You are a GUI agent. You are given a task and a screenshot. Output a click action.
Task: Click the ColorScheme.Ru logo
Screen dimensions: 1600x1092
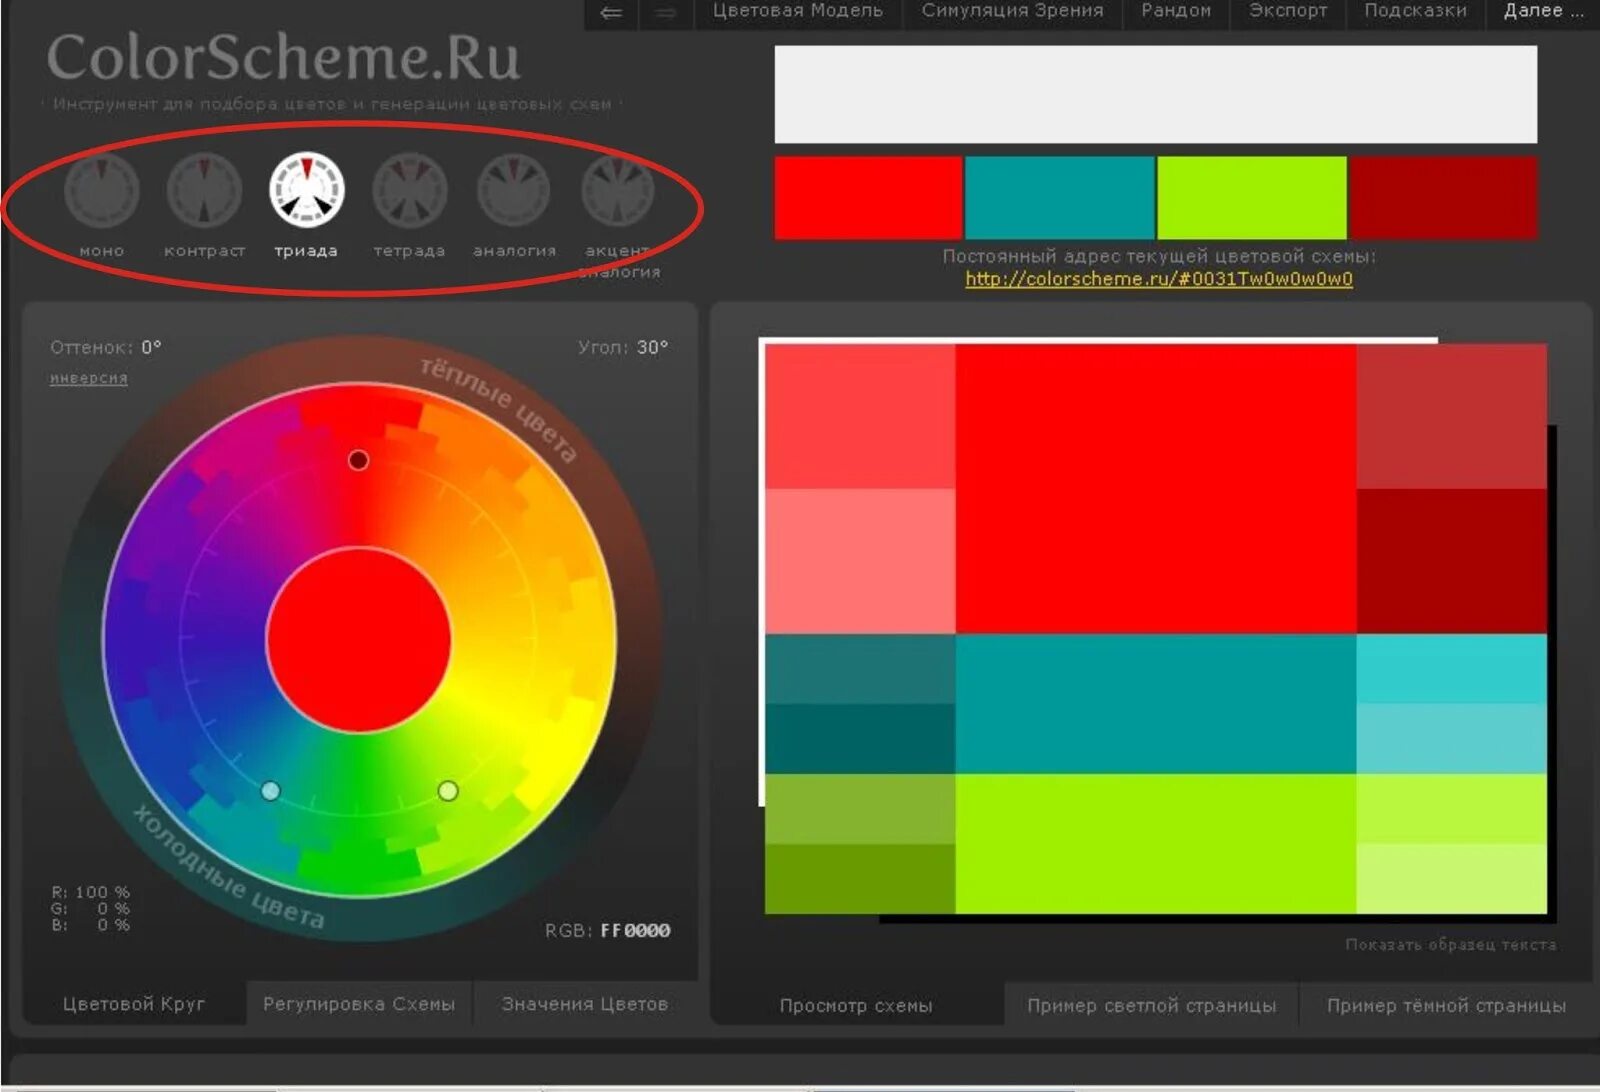pos(284,58)
